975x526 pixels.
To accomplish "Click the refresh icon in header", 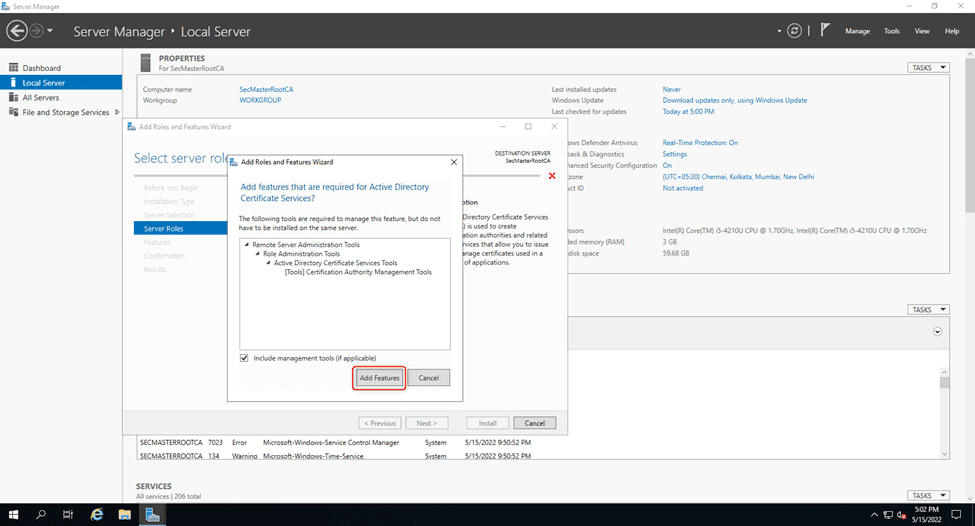I will (794, 30).
